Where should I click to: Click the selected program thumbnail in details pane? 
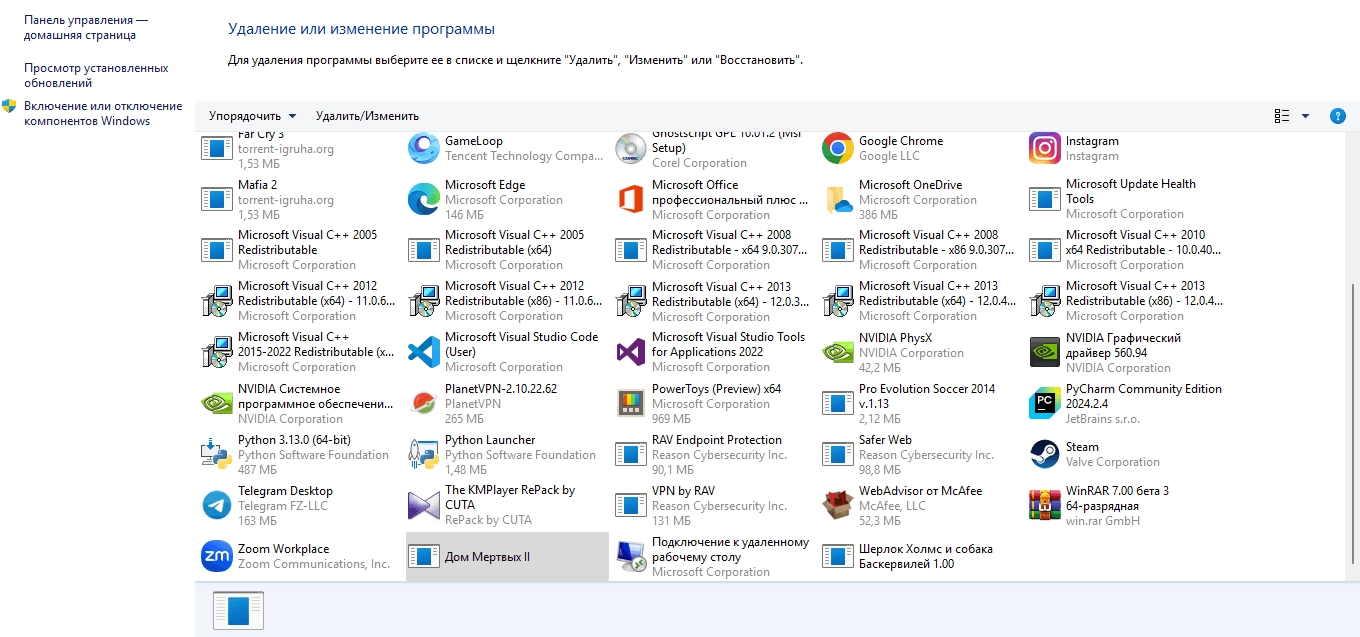coord(238,610)
